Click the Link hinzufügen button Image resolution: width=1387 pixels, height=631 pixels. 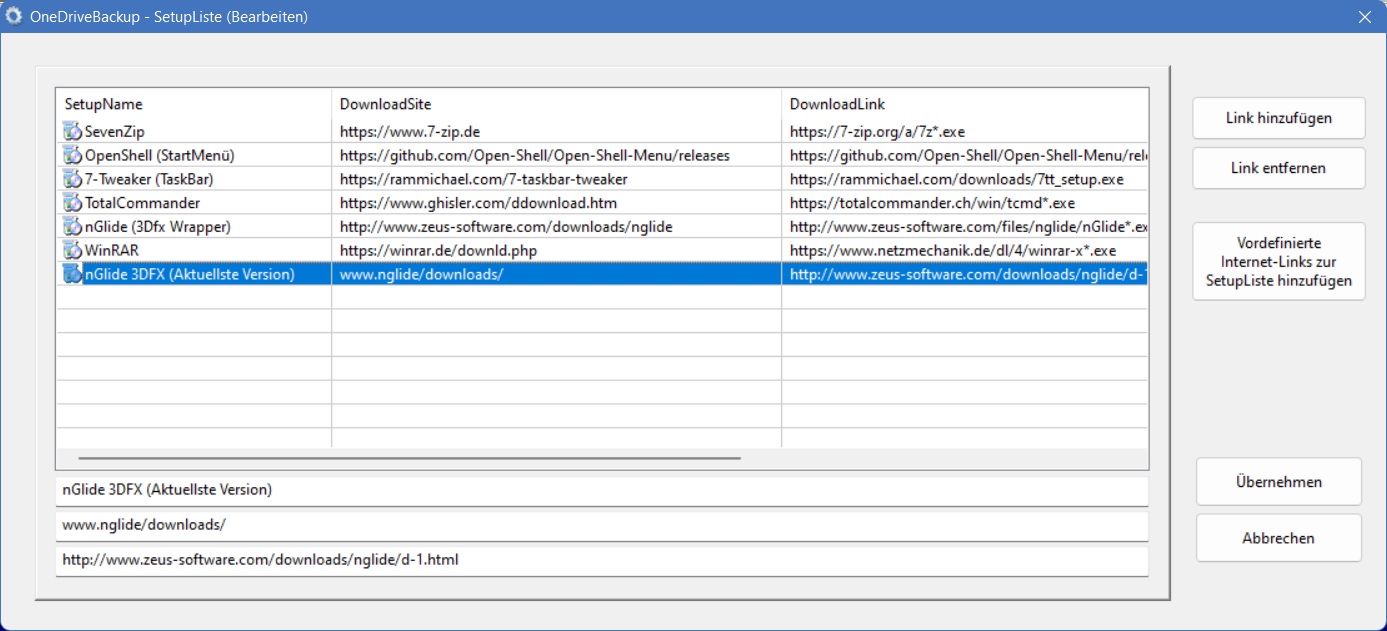pyautogui.click(x=1279, y=118)
